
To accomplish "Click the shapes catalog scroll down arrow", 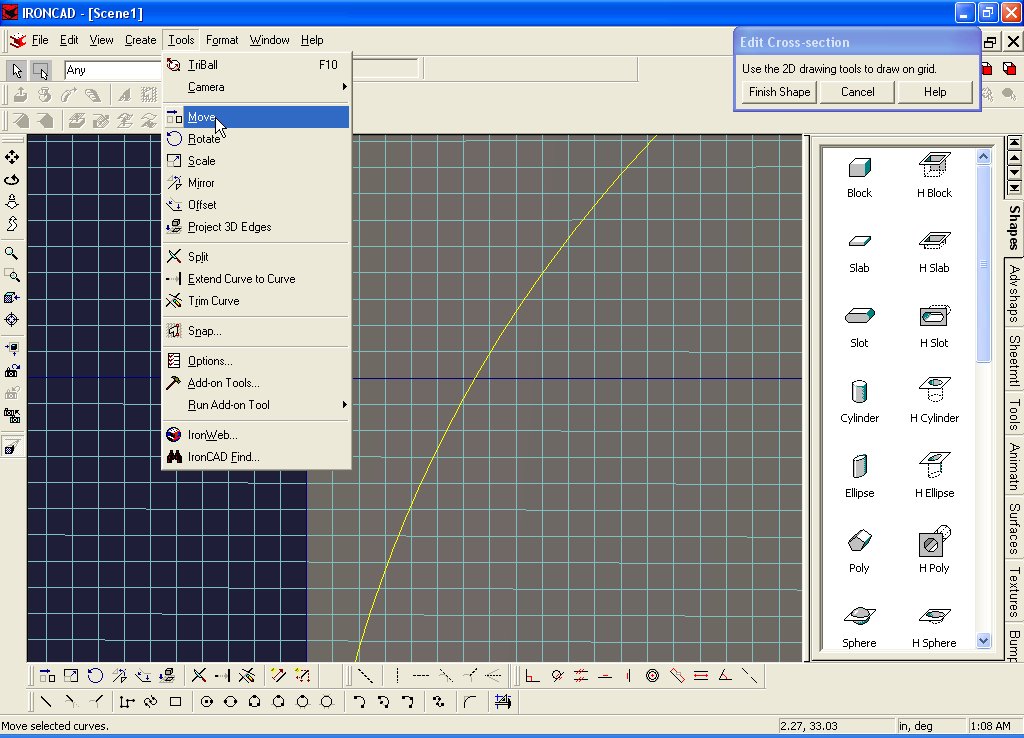I will coord(984,641).
